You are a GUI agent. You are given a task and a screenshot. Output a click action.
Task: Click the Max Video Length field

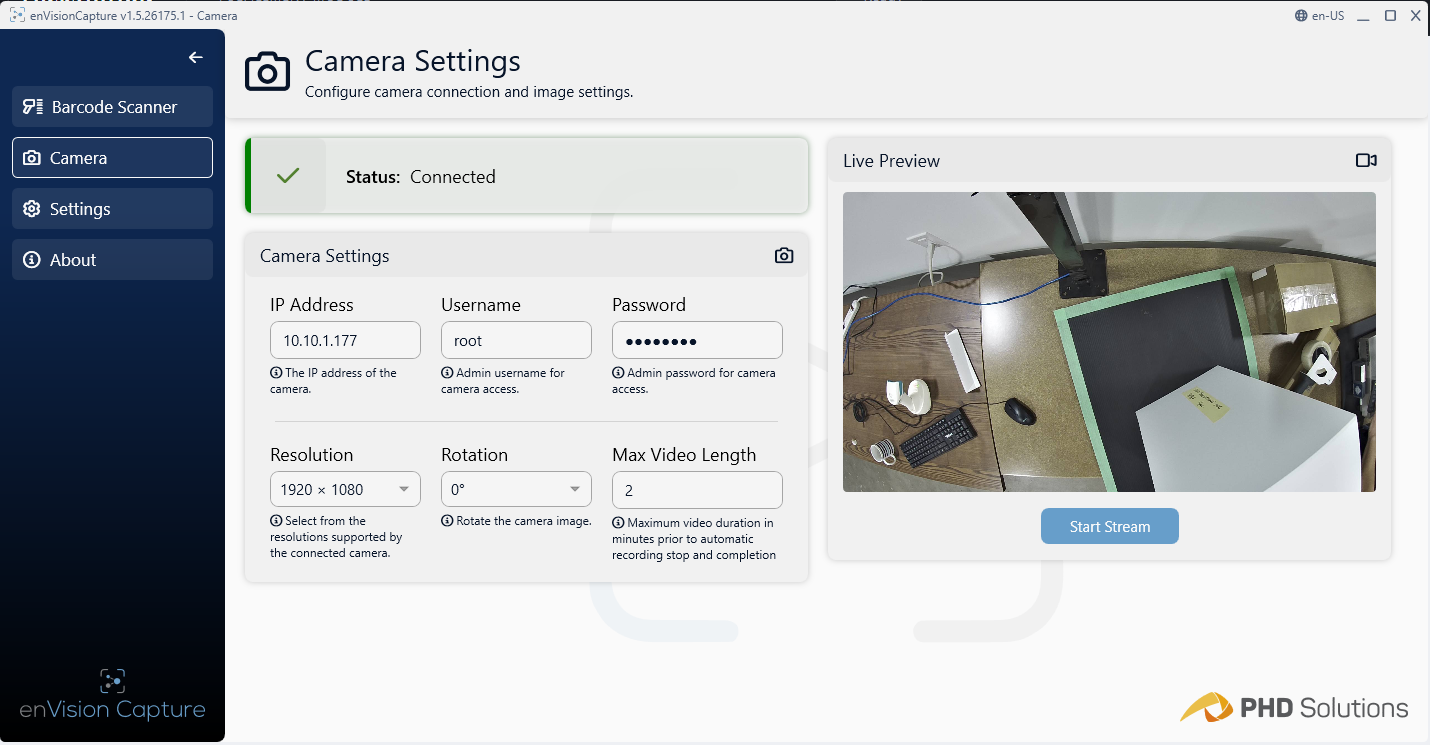(x=697, y=490)
